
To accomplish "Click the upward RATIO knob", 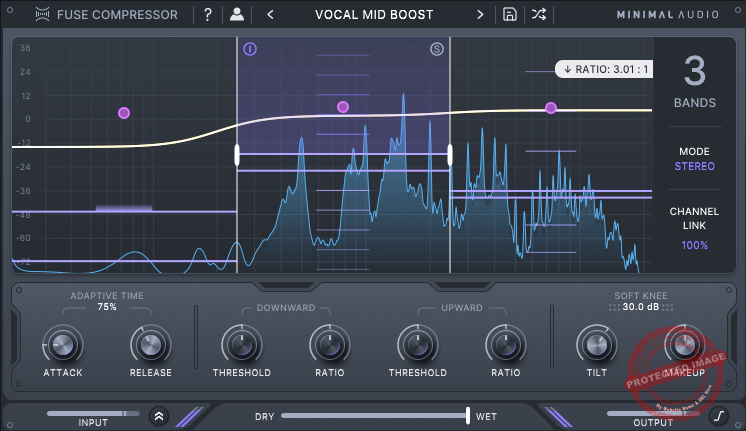I will 506,345.
